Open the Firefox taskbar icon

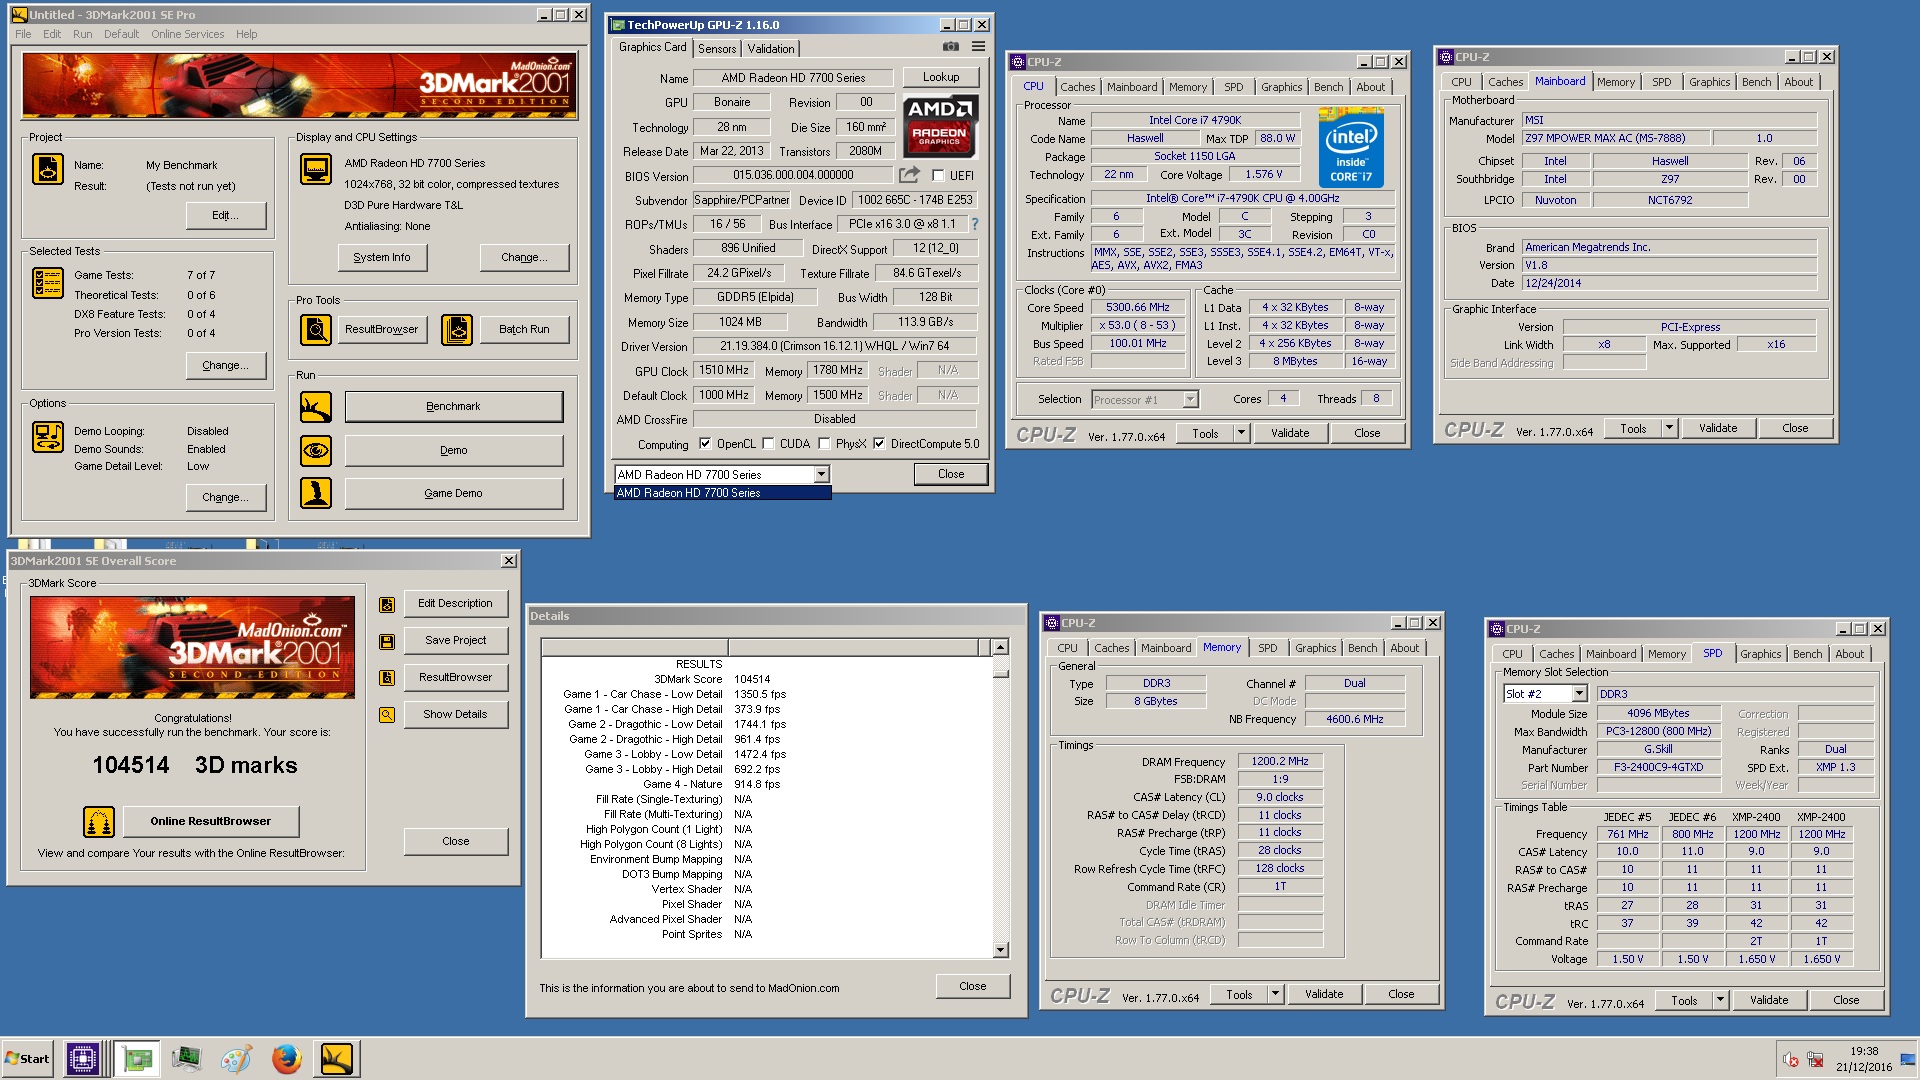tap(286, 1059)
